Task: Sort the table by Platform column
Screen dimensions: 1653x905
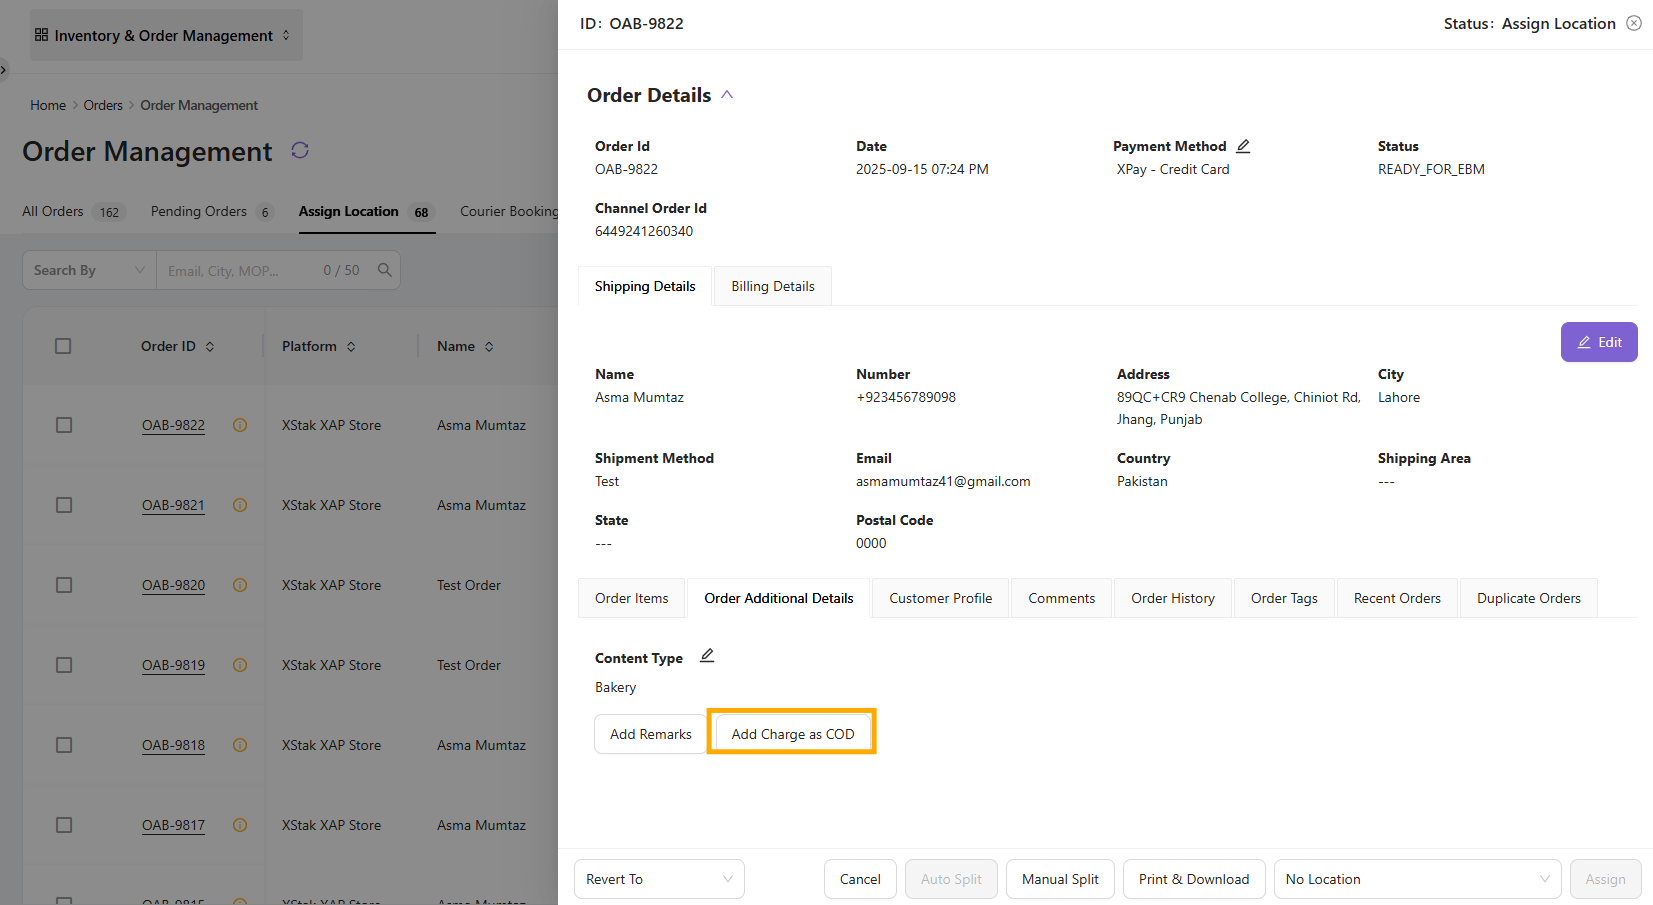Action: (351, 347)
